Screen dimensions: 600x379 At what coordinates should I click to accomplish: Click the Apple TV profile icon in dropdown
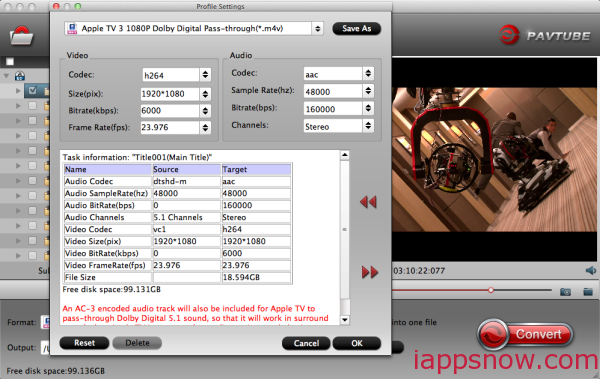tap(72, 28)
